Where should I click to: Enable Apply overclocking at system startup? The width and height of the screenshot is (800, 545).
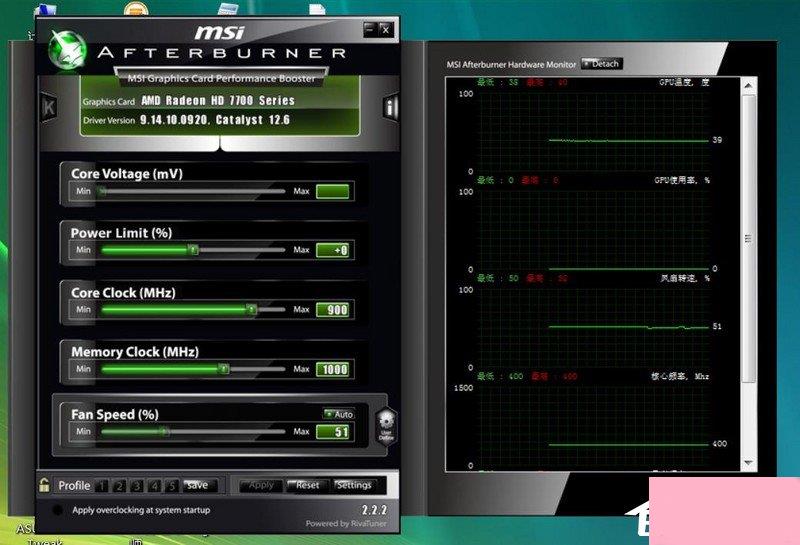coord(57,510)
